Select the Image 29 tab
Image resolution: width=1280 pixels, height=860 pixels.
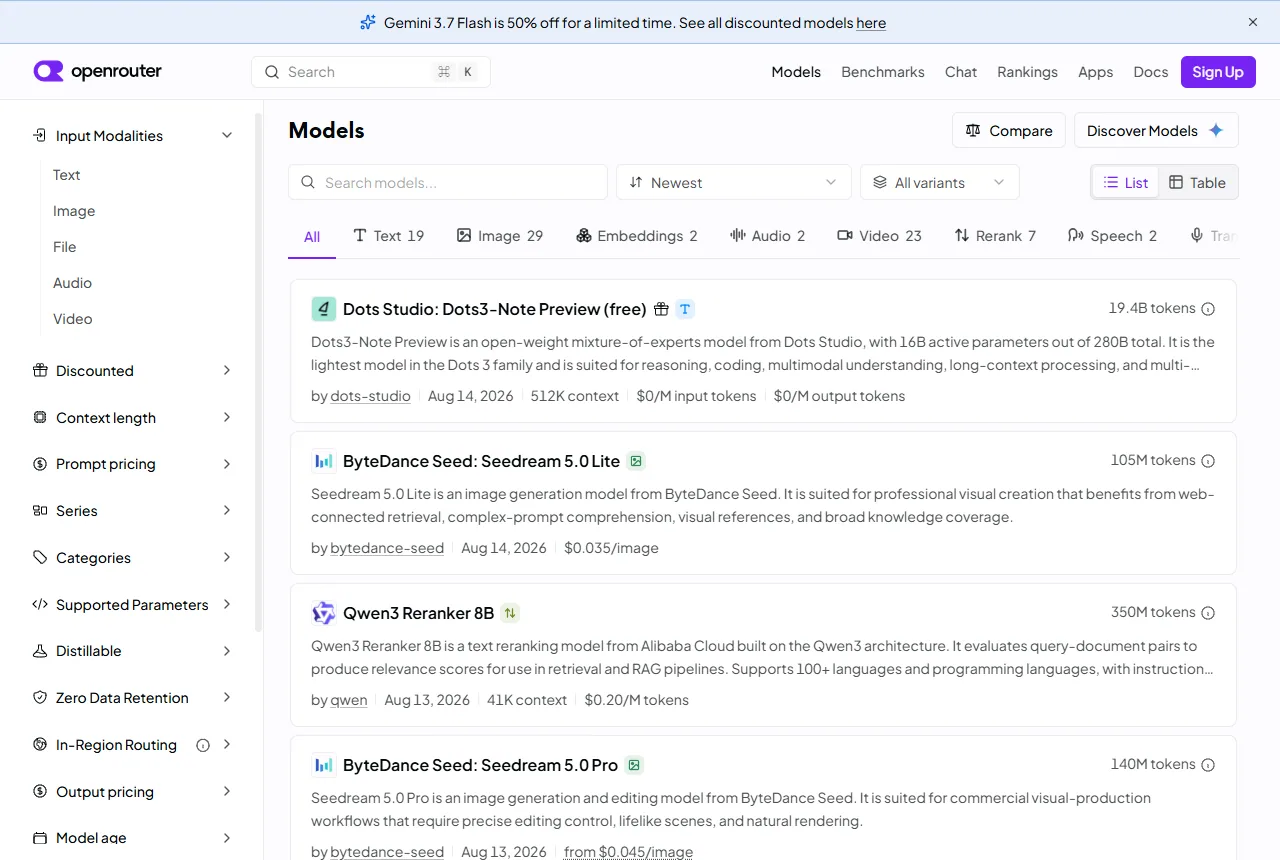point(500,236)
